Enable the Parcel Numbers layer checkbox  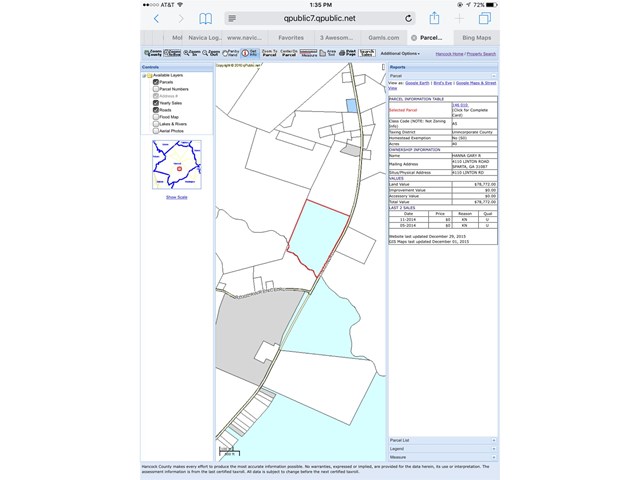tap(156, 89)
